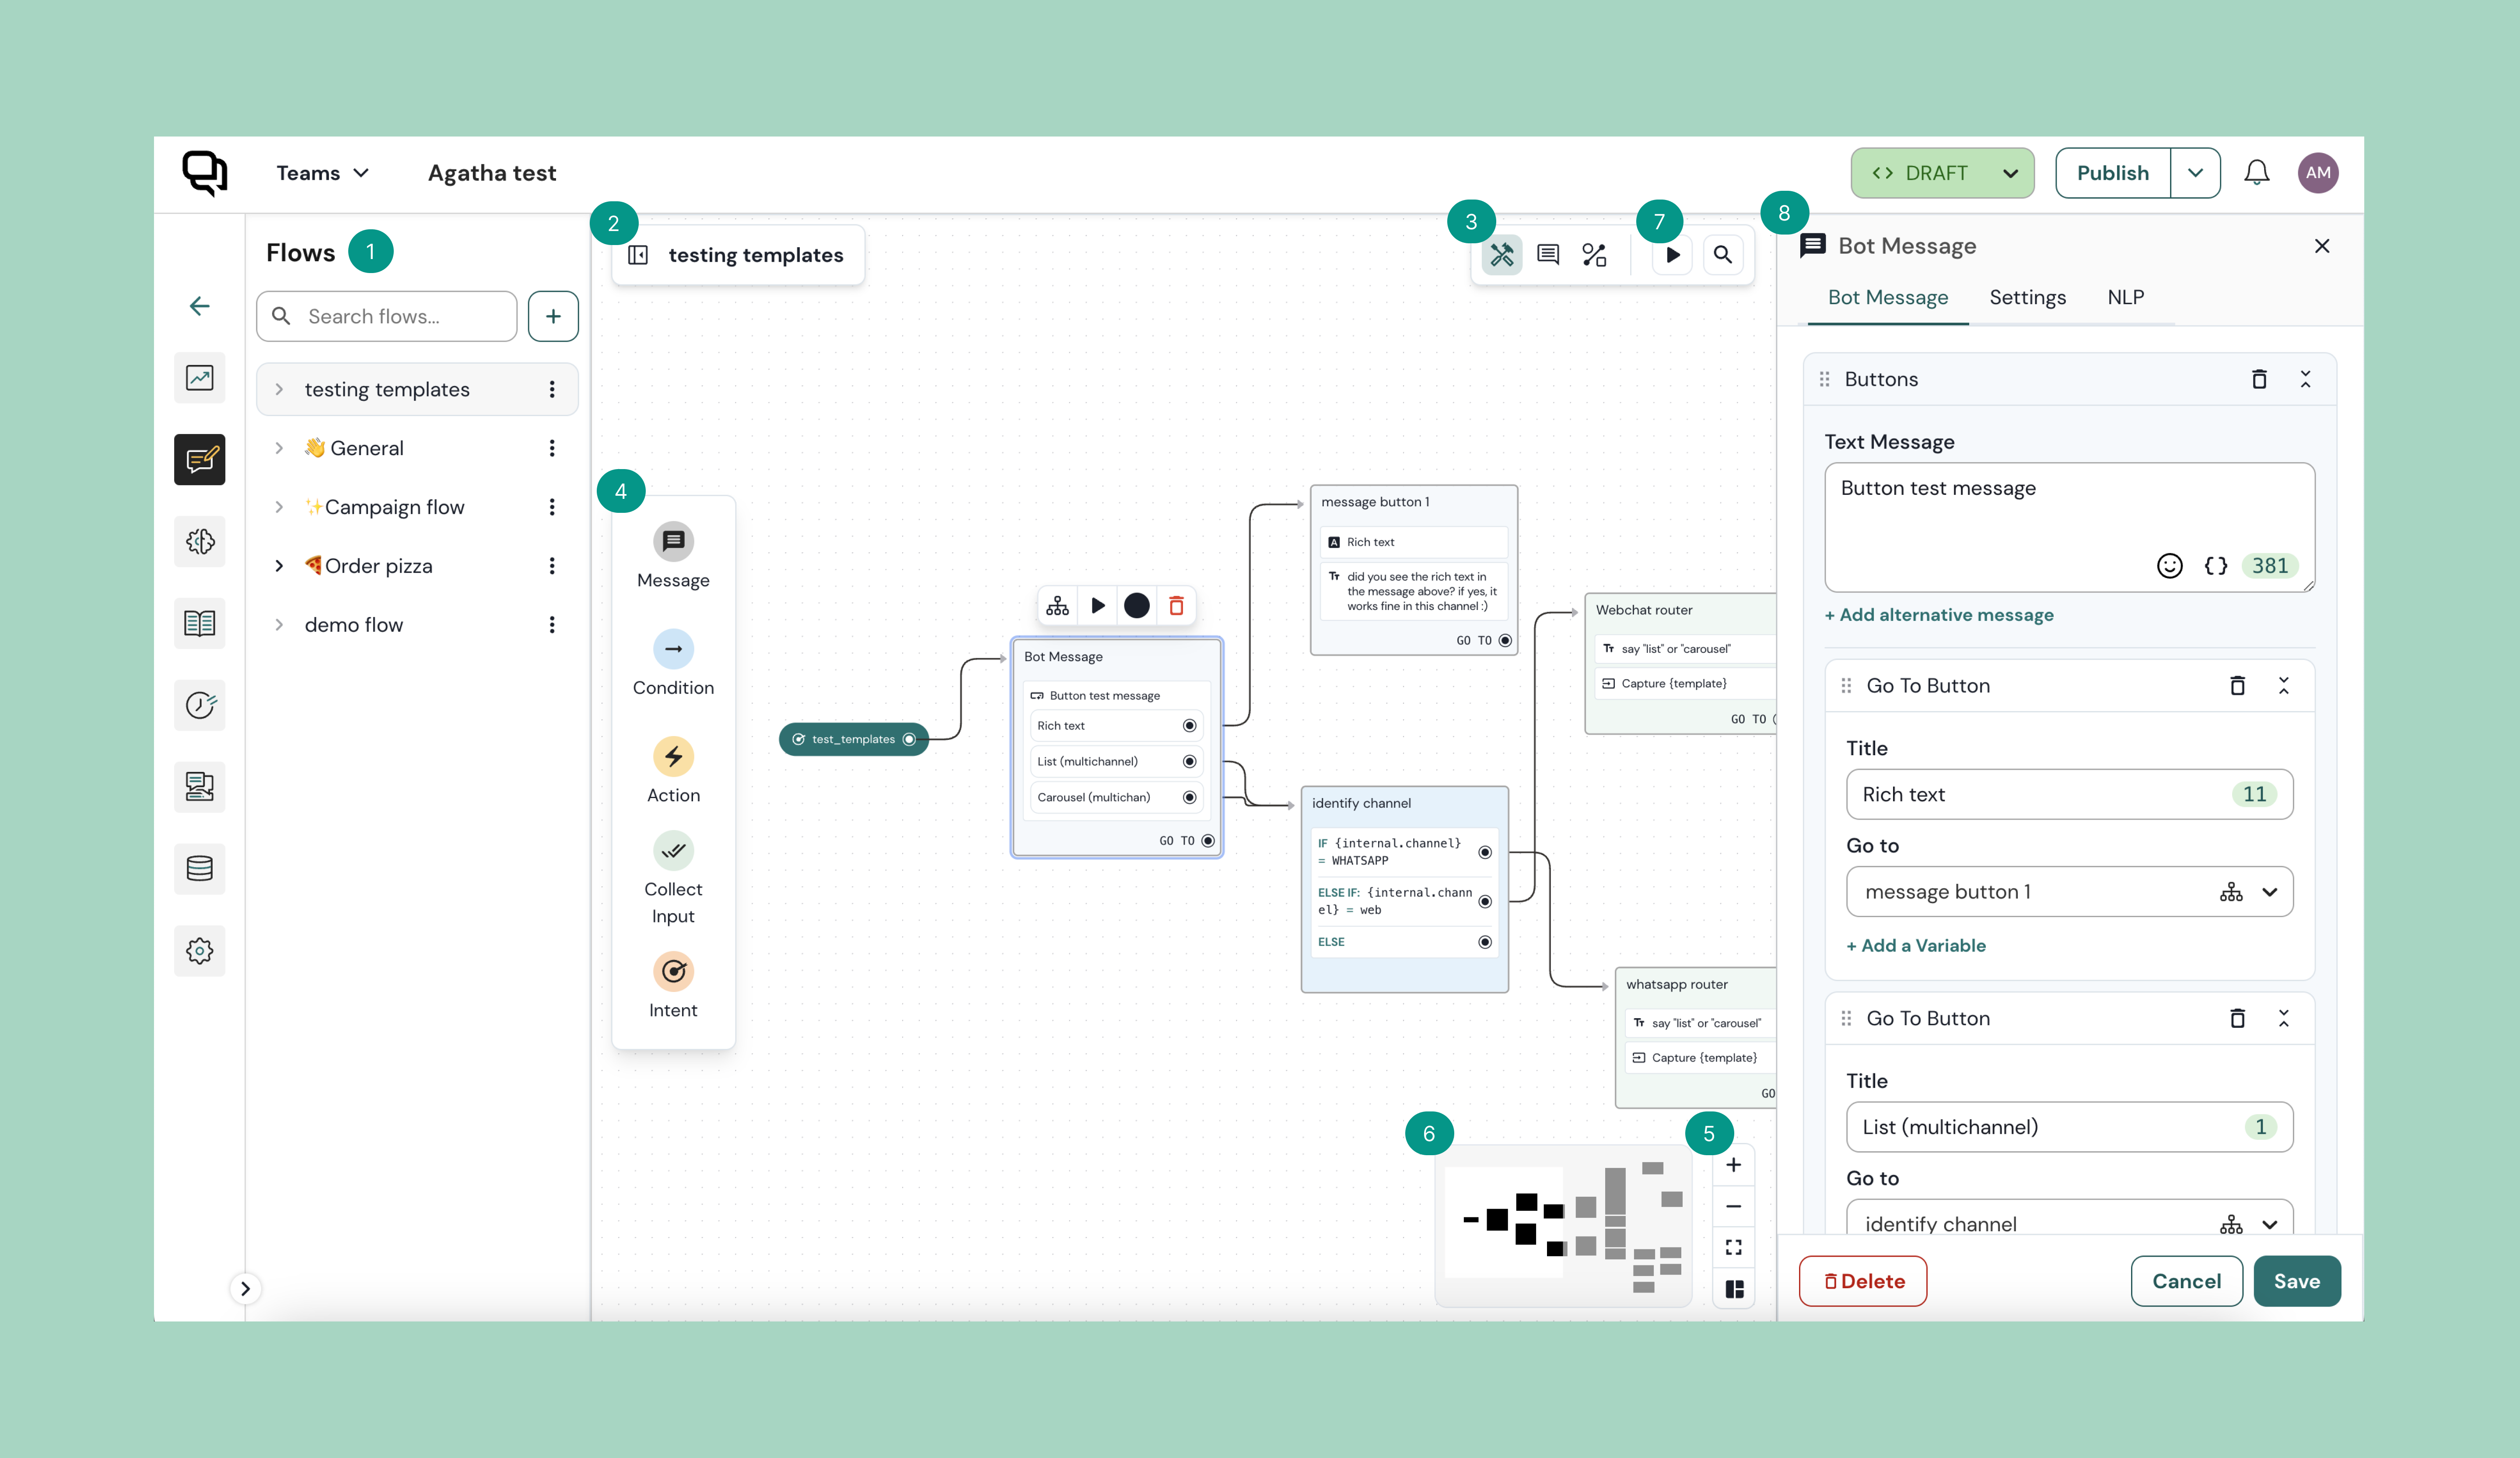Switch to the NLP tab
Screen dimensions: 2520x1458
(x=2125, y=297)
